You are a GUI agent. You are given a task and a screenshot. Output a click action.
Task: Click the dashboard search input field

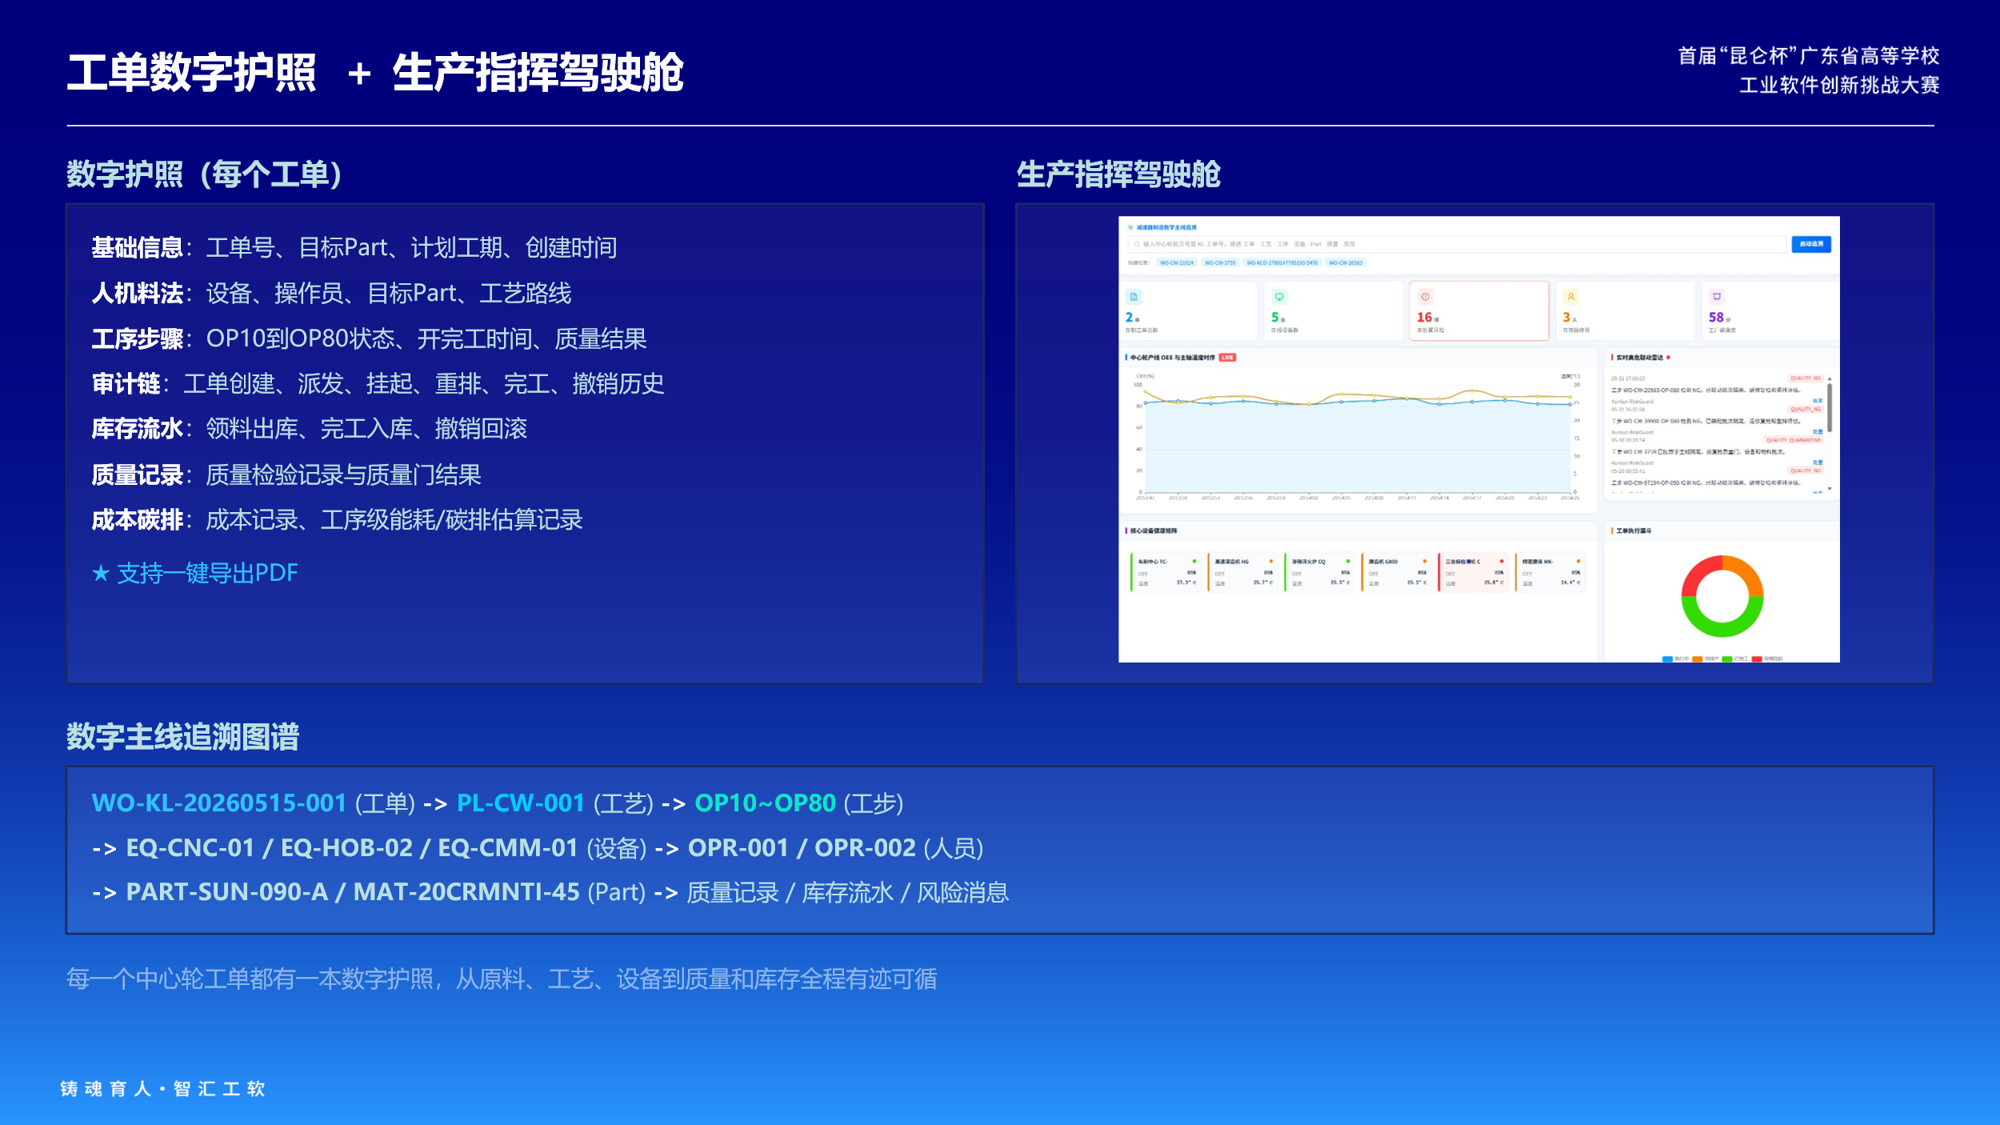pos(1457,244)
